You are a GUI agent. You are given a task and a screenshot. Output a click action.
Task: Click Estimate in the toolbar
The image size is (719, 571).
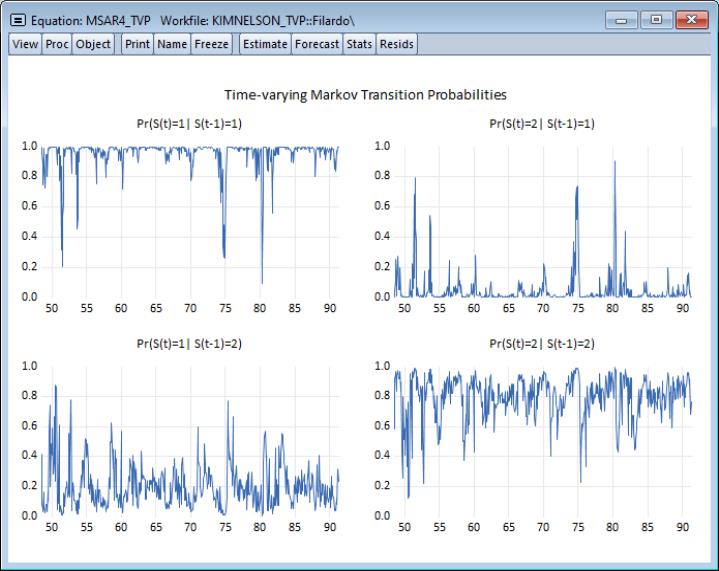[x=265, y=44]
